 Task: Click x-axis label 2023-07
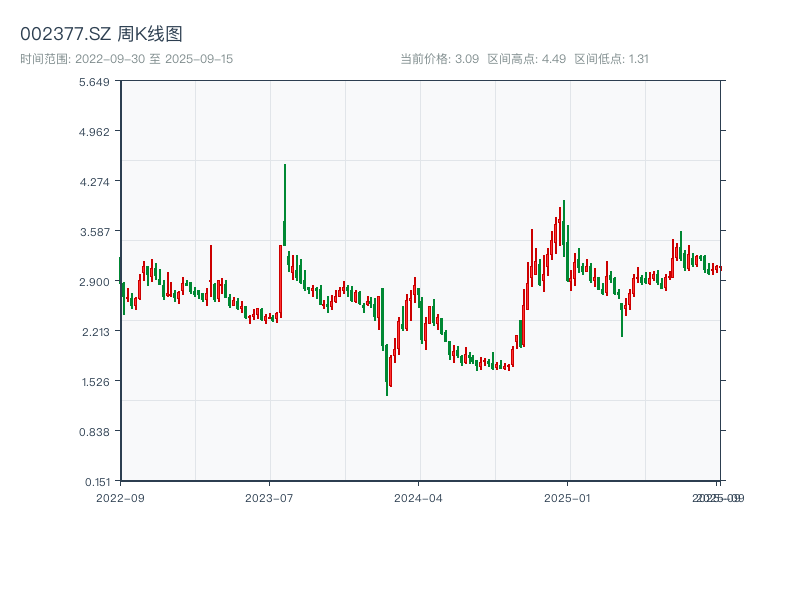pos(269,498)
